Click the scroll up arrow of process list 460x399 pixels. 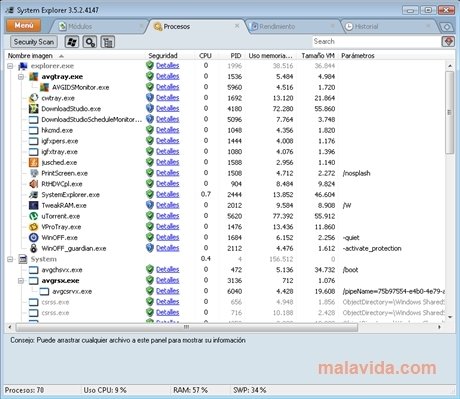[450, 66]
